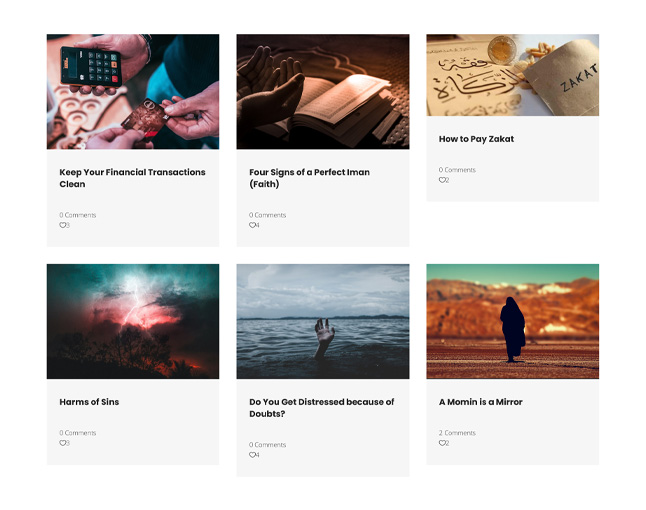Click the card payment terminal thumbnail
The height and width of the screenshot is (510, 646).
(133, 91)
